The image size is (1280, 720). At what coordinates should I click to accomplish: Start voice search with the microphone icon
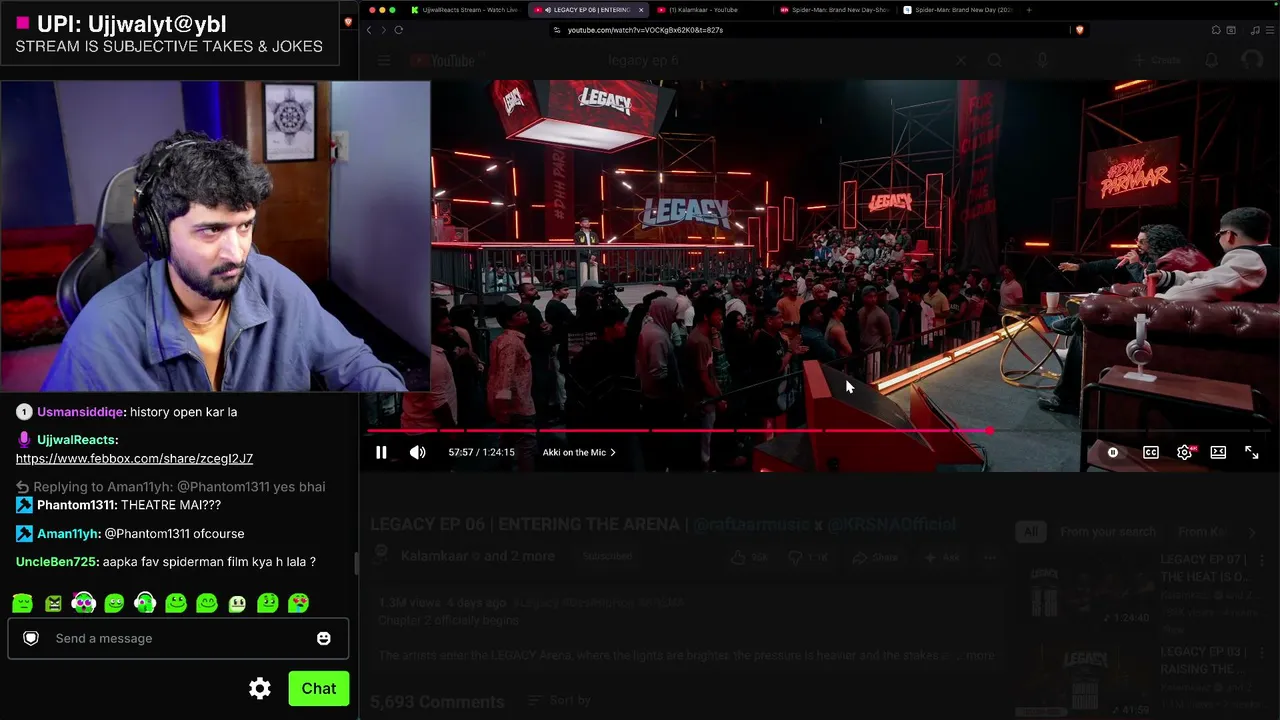(1042, 61)
